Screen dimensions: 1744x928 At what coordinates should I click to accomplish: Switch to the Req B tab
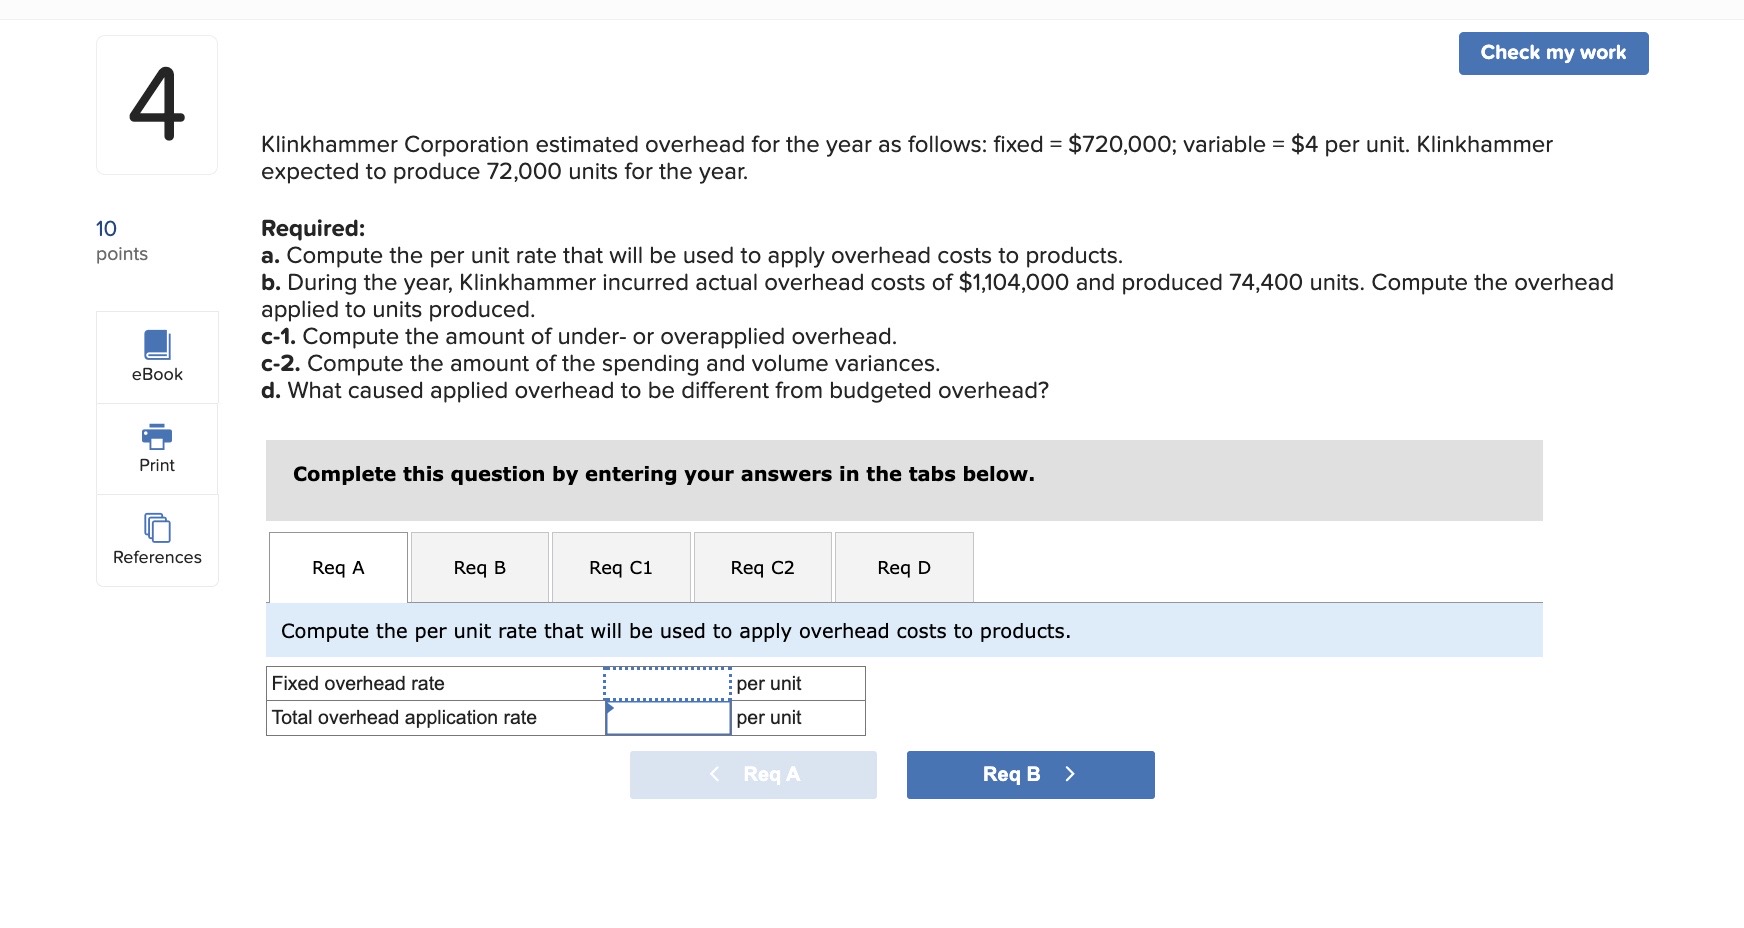479,567
